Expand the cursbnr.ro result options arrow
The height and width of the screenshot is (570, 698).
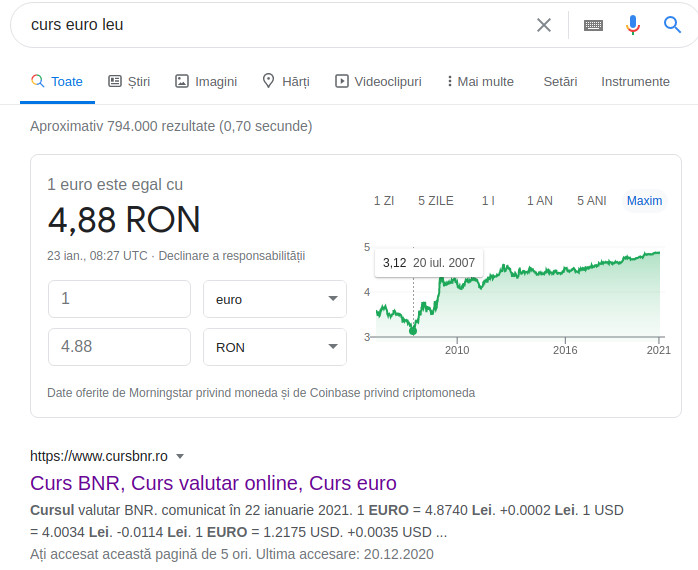(x=180, y=456)
